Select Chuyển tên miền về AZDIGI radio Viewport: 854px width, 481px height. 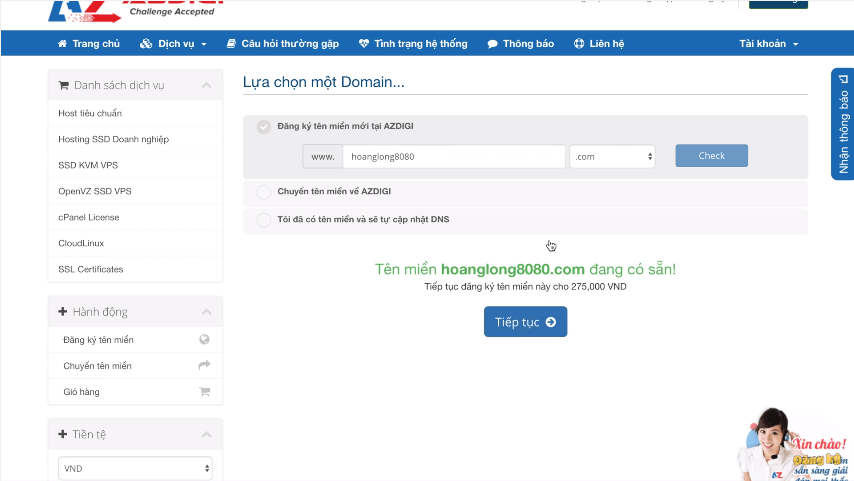coord(264,192)
